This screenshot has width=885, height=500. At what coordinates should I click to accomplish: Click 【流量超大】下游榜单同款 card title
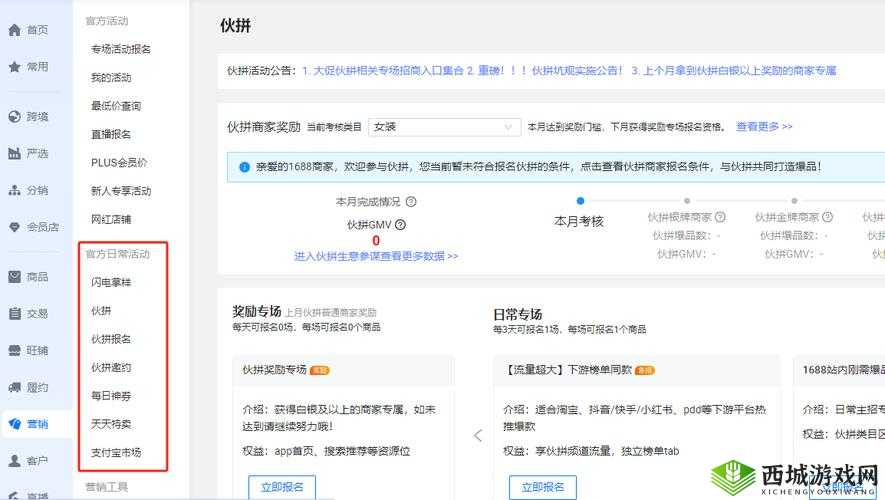click(567, 370)
